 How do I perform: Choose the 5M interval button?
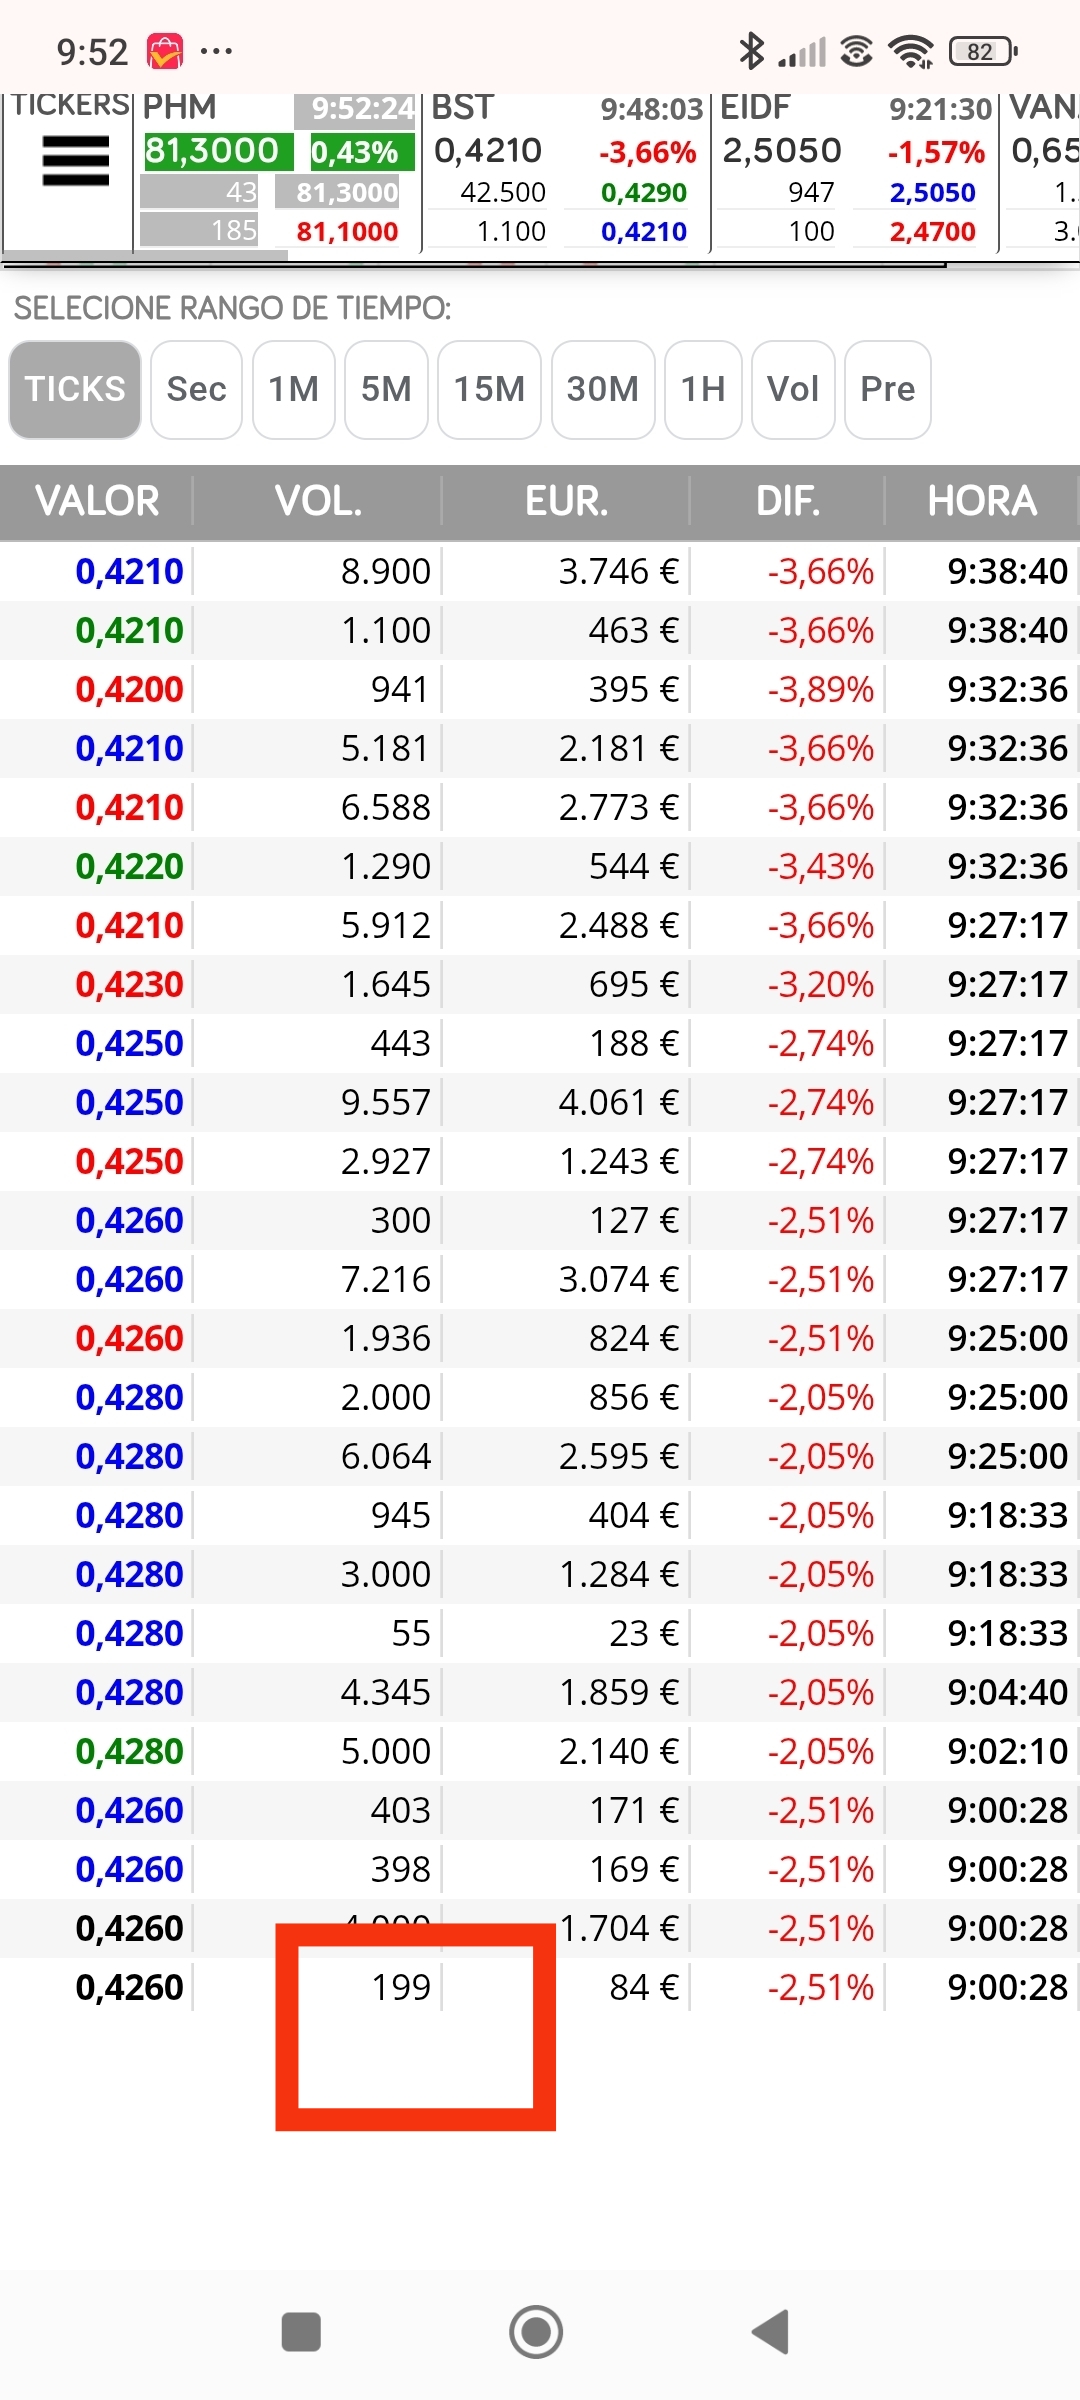point(386,389)
